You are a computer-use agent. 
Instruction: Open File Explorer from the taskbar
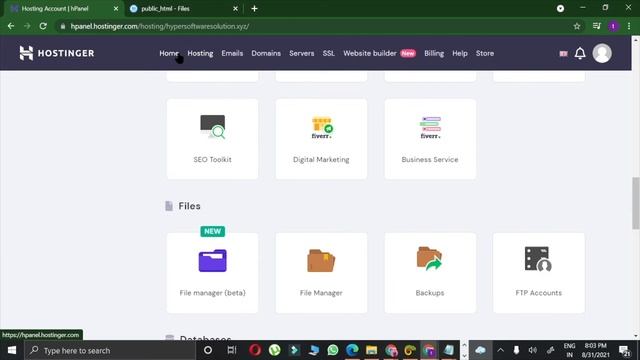coord(371,350)
